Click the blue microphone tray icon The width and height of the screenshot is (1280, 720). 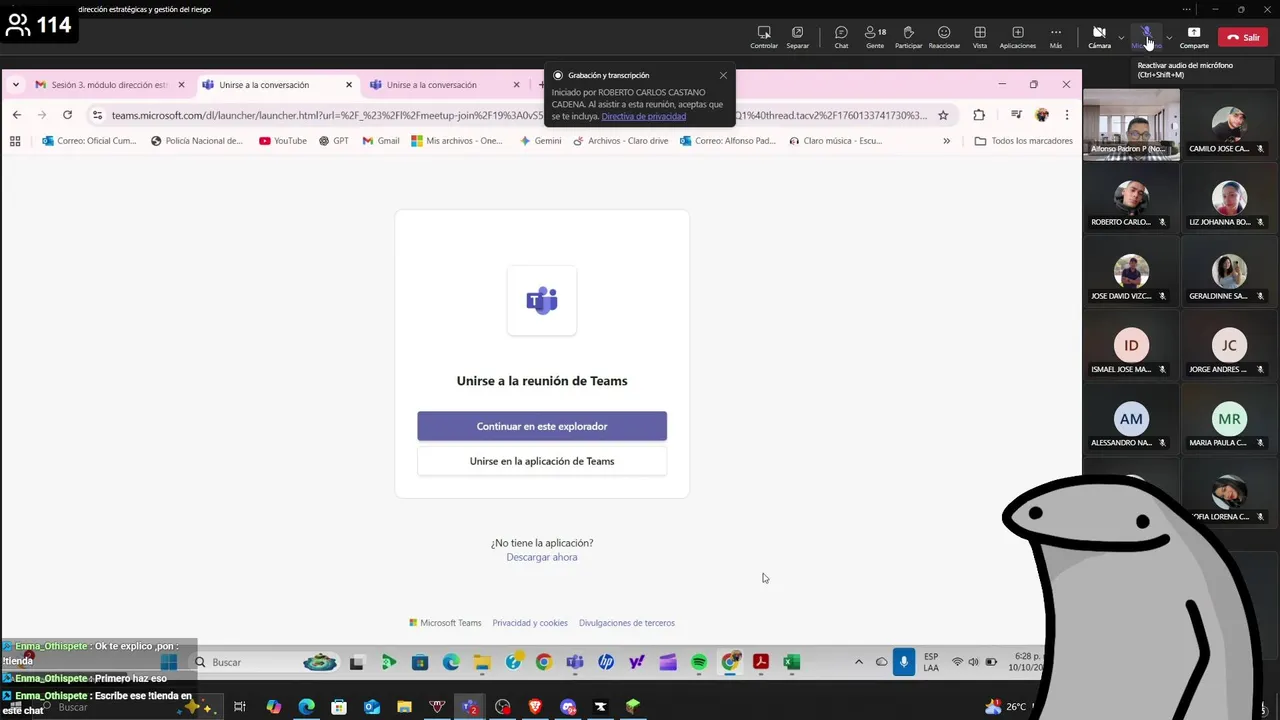[x=904, y=662]
